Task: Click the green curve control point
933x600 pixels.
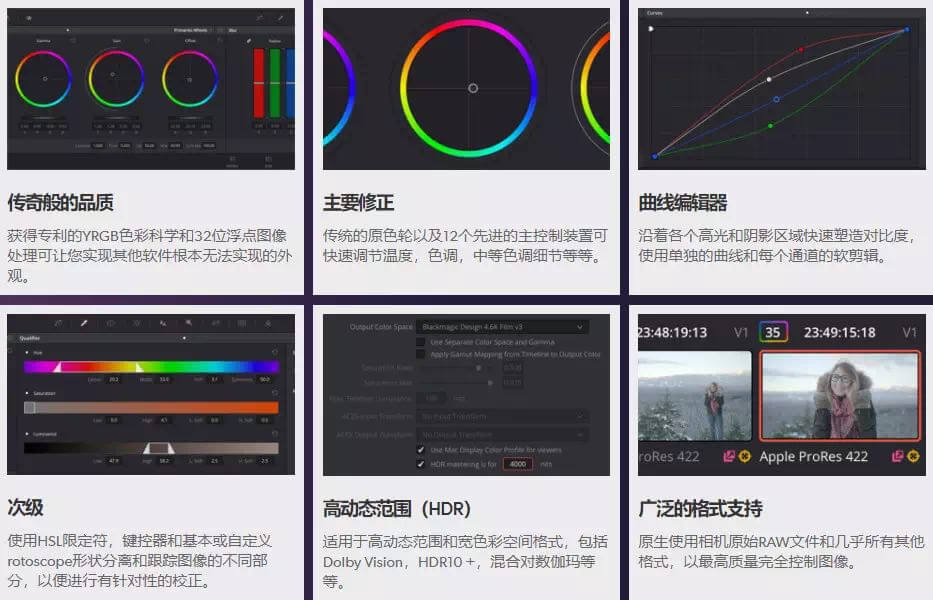Action: (771, 126)
